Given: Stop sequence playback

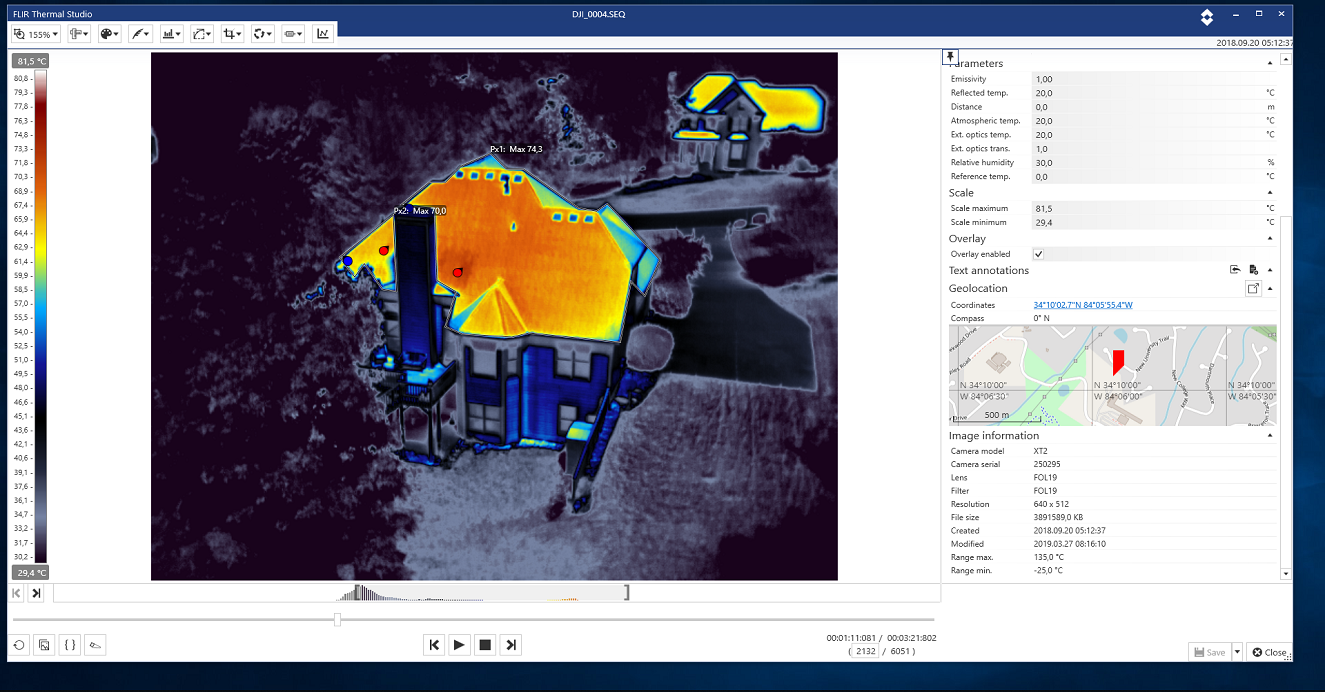Looking at the screenshot, I should point(485,645).
